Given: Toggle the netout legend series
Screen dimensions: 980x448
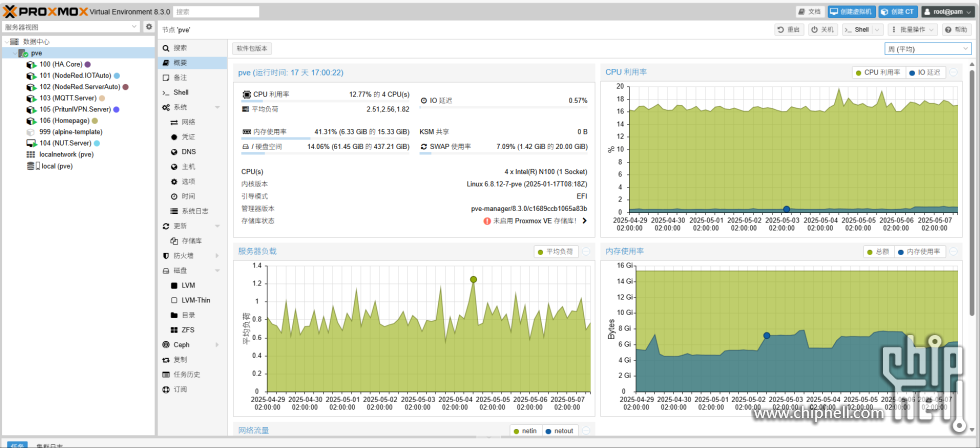Looking at the screenshot, I should (560, 431).
